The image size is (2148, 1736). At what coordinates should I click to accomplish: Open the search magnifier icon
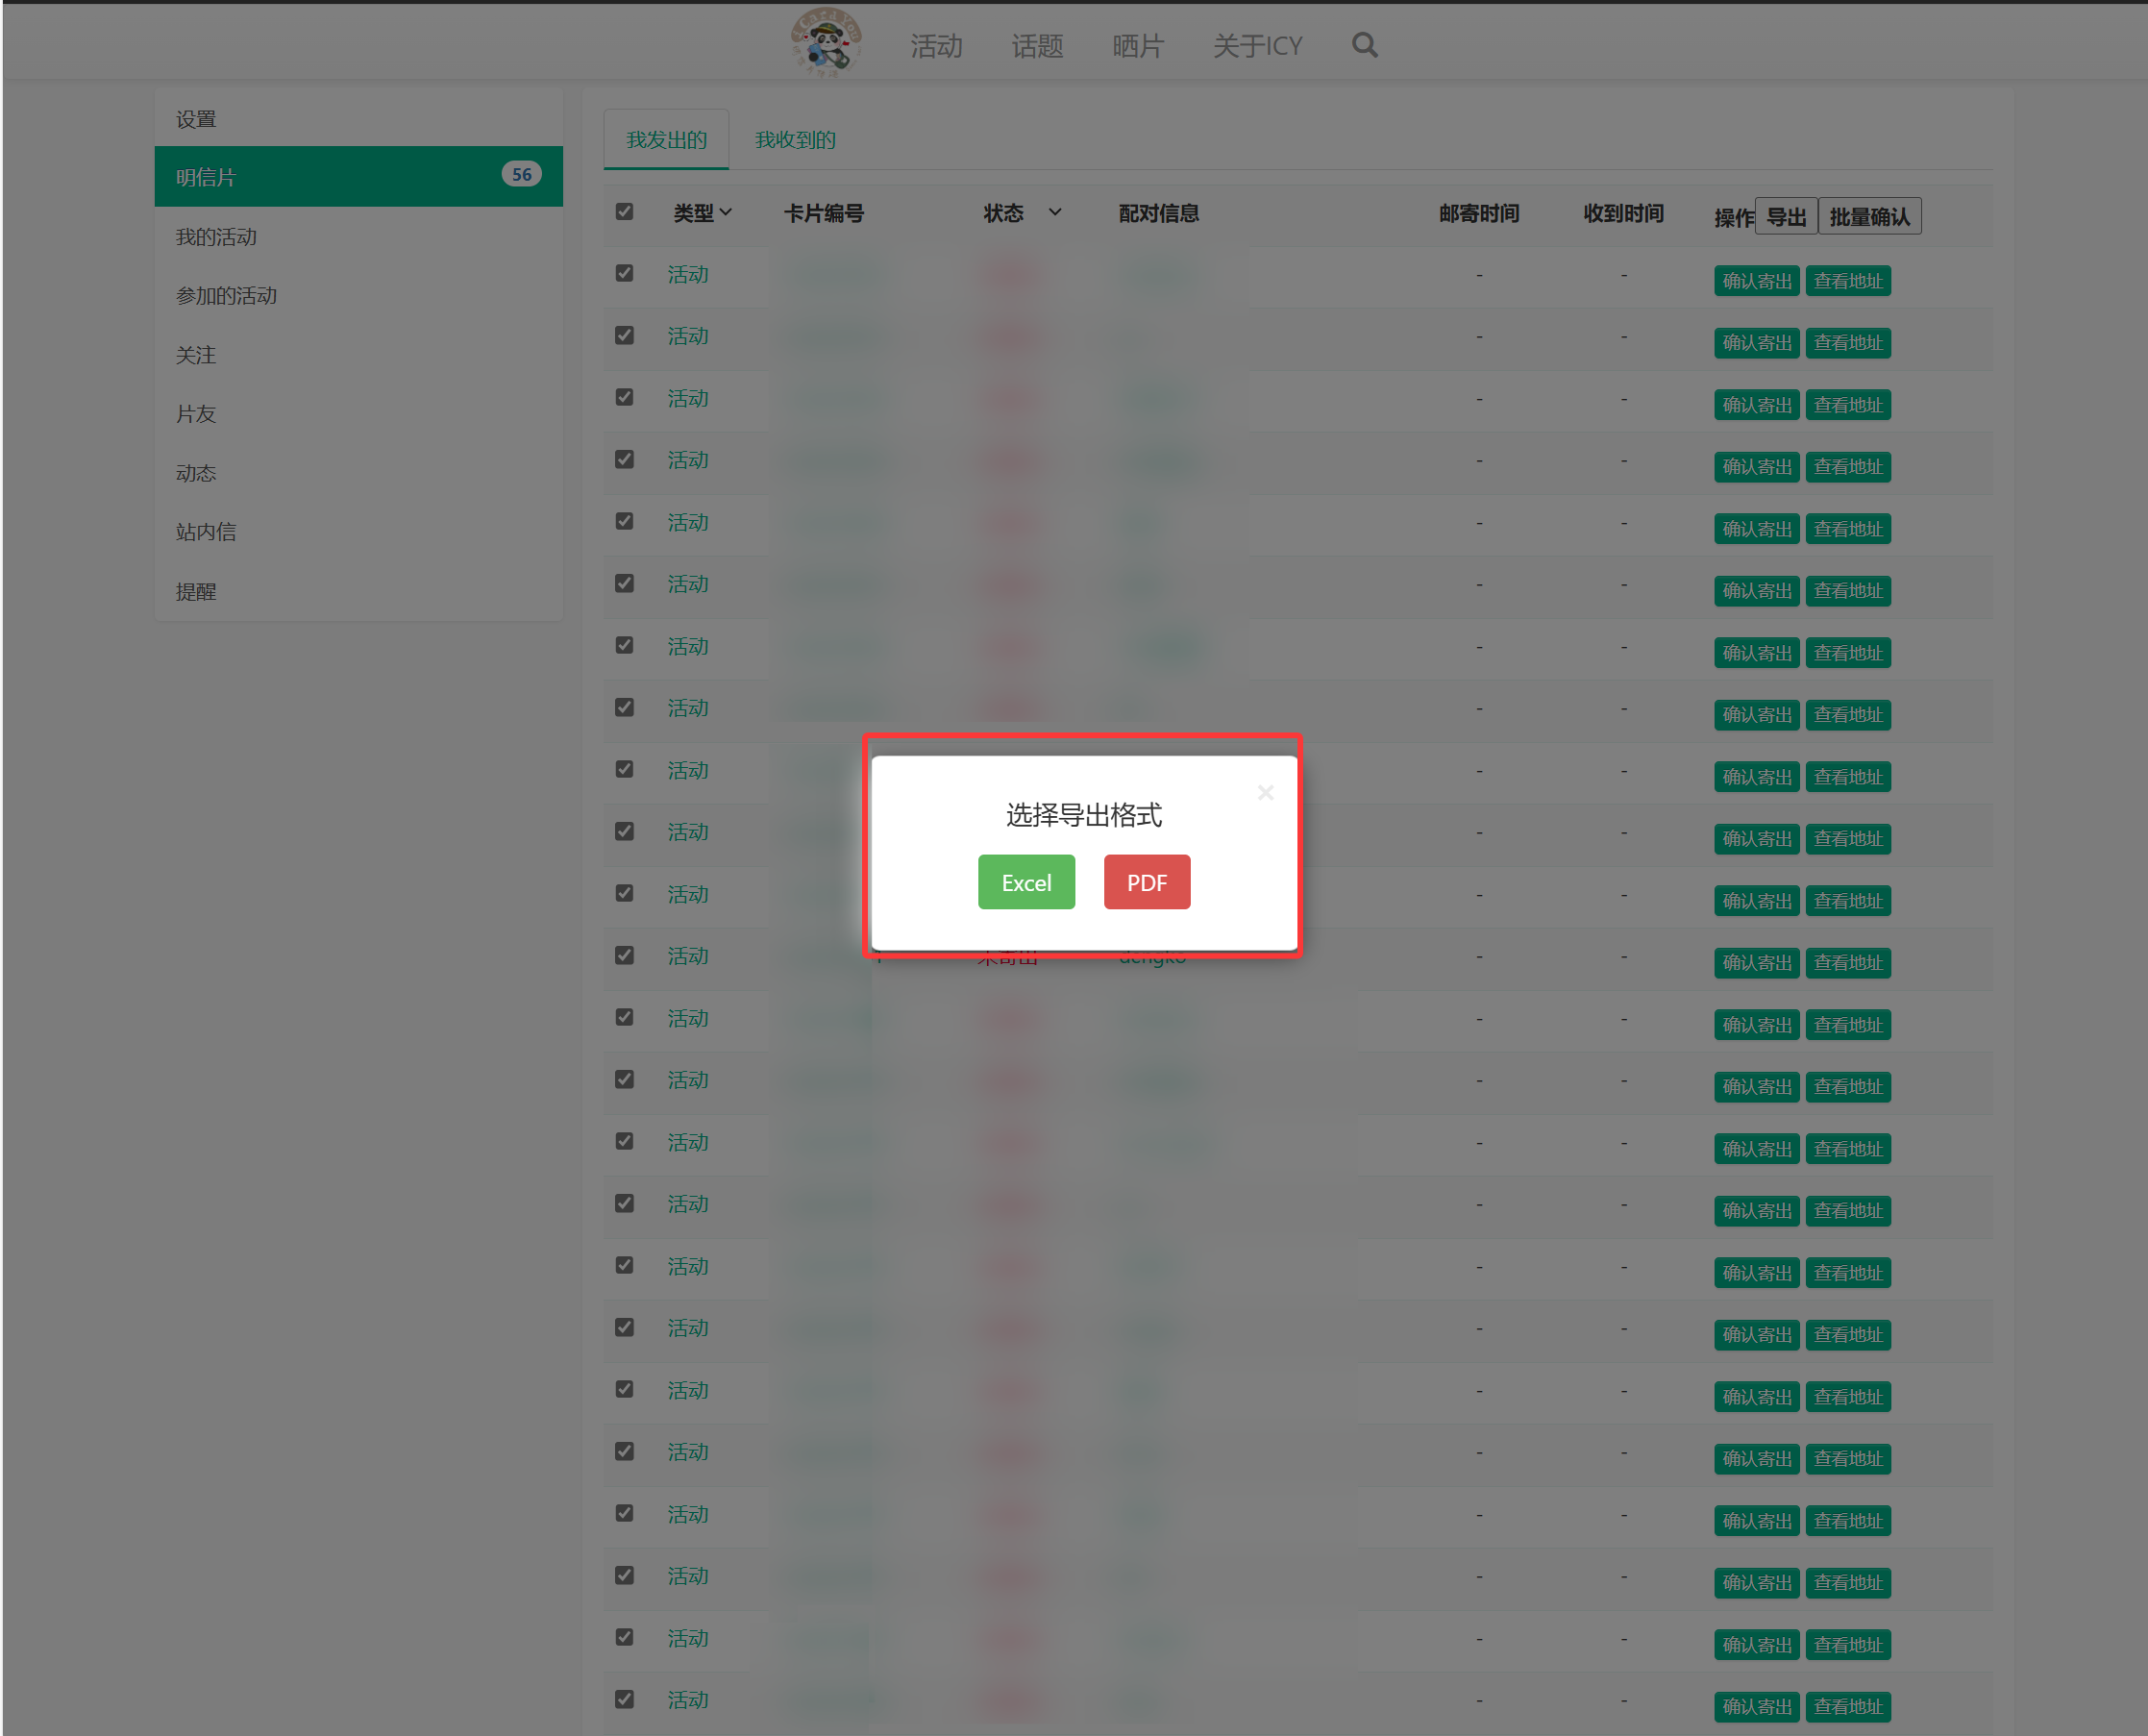pos(1364,45)
